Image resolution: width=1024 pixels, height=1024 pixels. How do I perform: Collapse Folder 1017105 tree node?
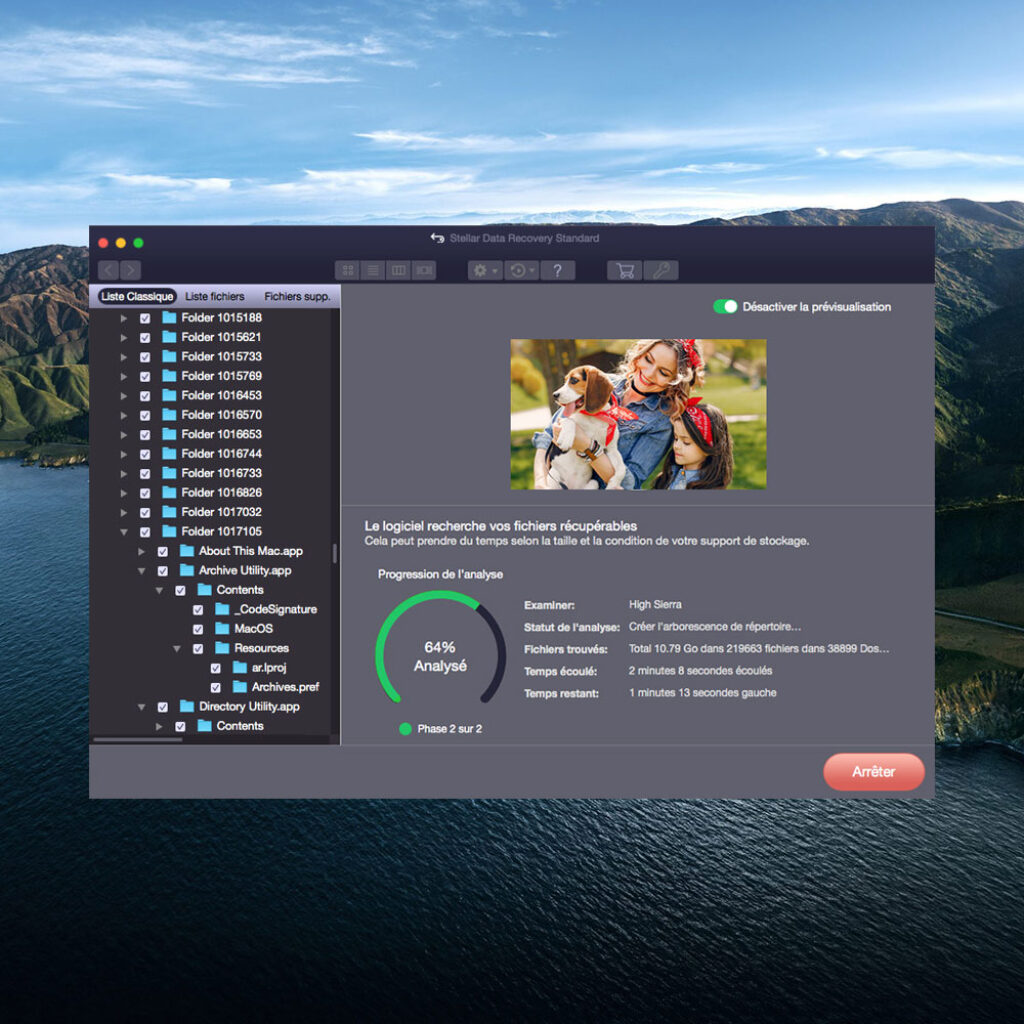coord(123,532)
